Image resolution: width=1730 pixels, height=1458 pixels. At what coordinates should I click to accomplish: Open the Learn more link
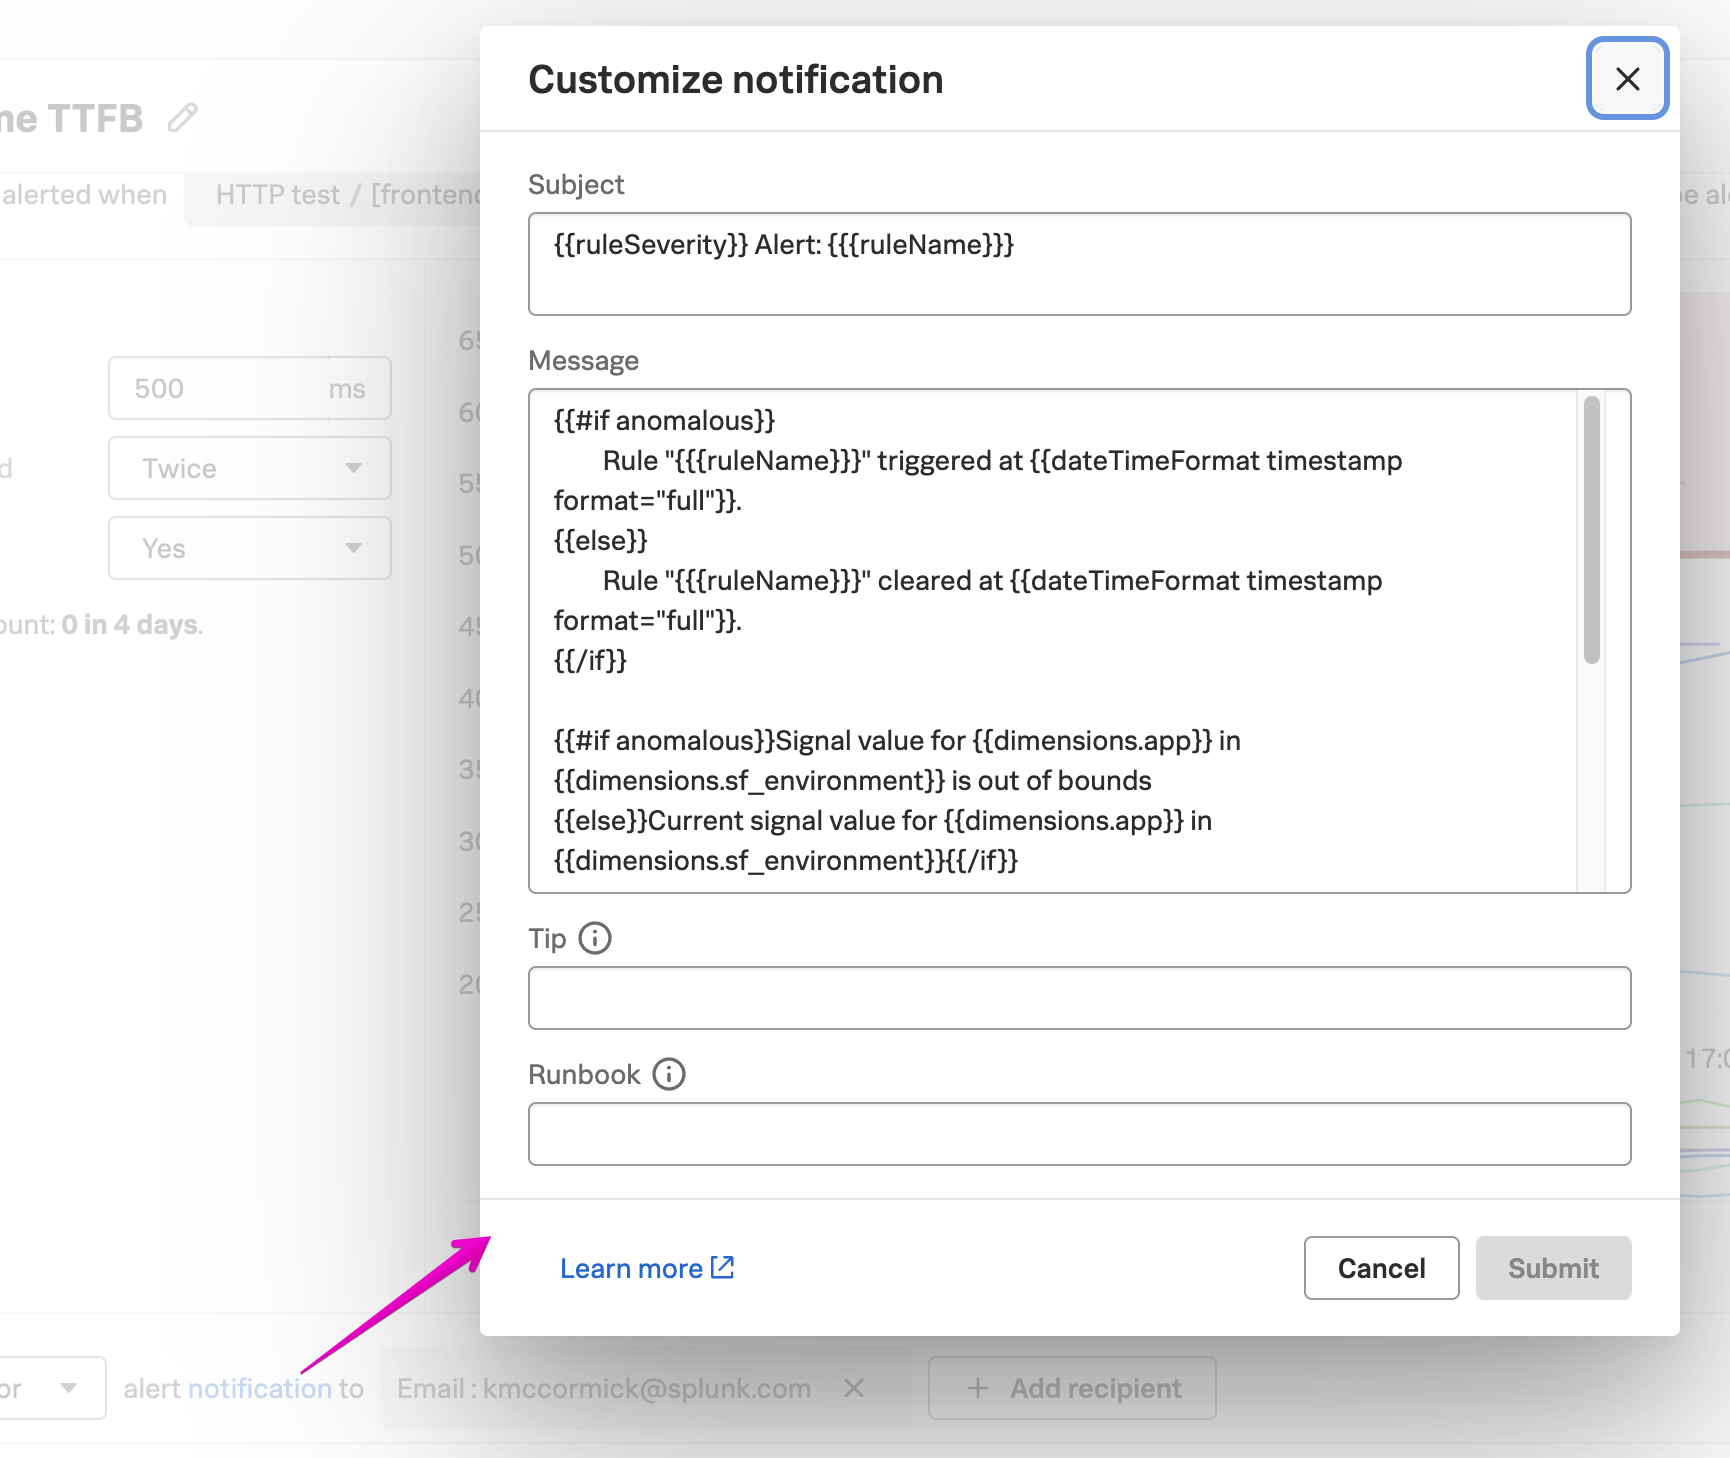632,1268
